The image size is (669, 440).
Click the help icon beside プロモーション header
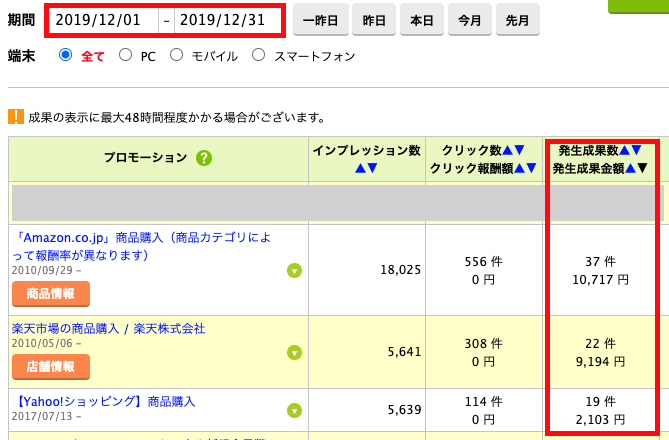pos(204,158)
